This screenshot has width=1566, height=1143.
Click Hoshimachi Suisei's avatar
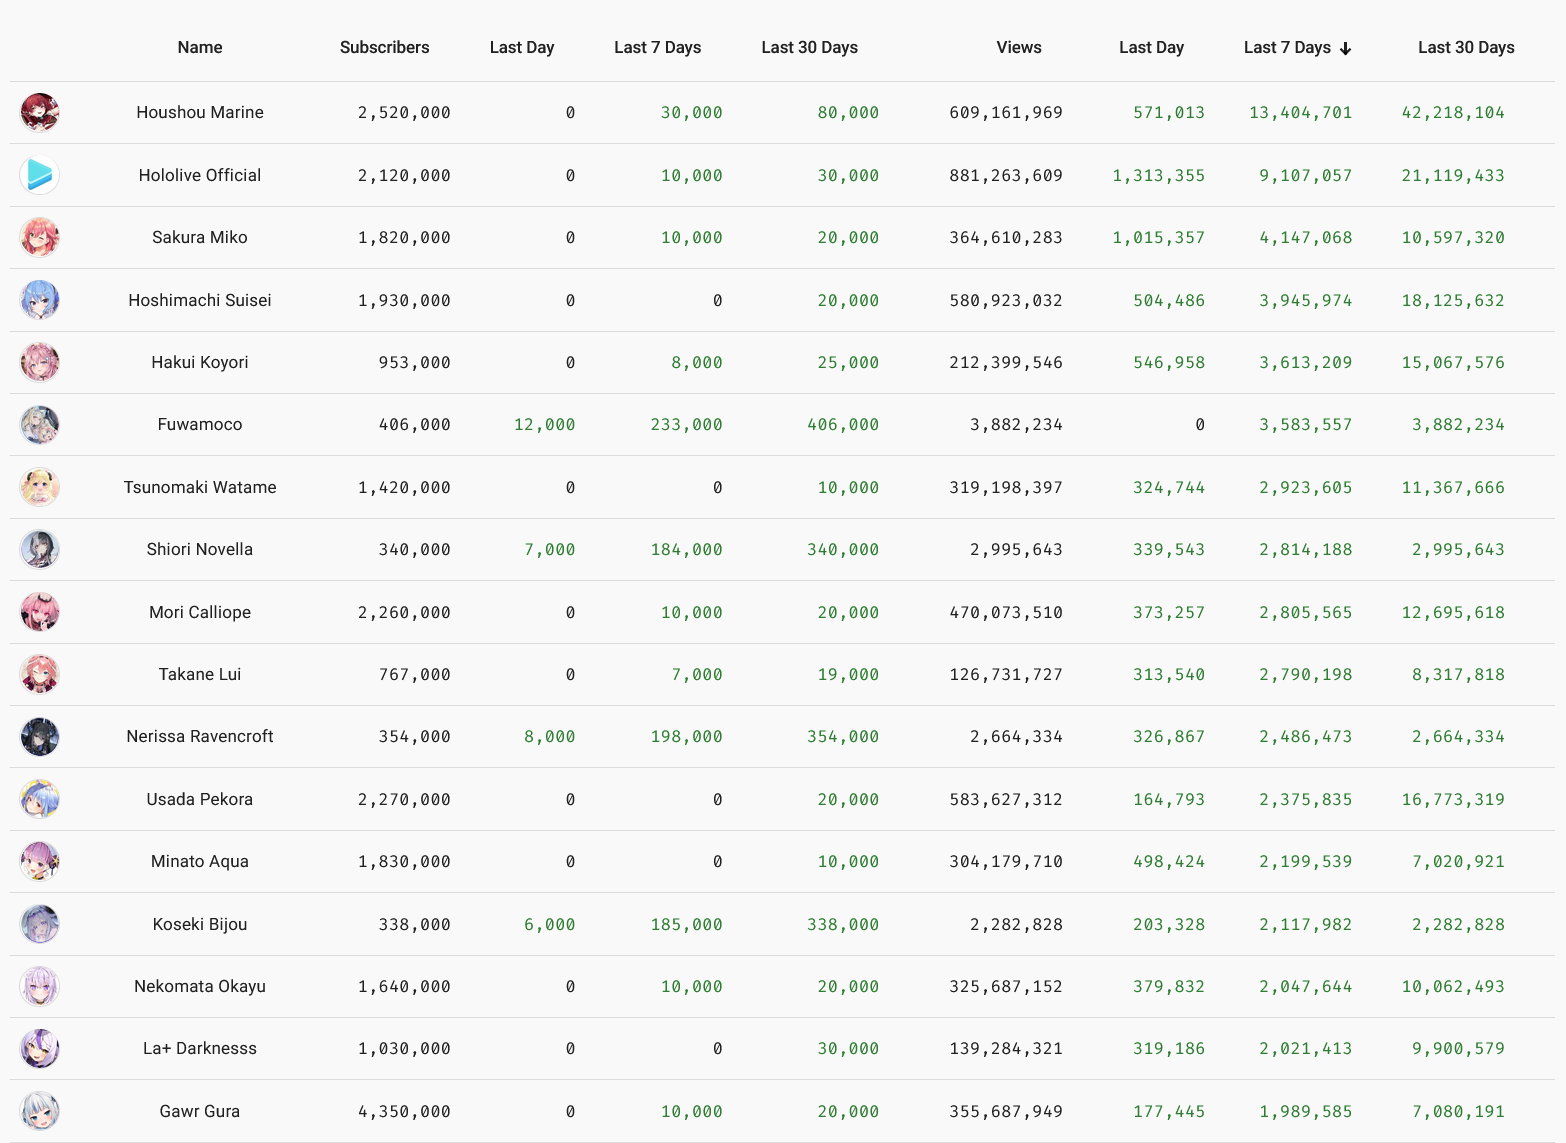pos(40,300)
